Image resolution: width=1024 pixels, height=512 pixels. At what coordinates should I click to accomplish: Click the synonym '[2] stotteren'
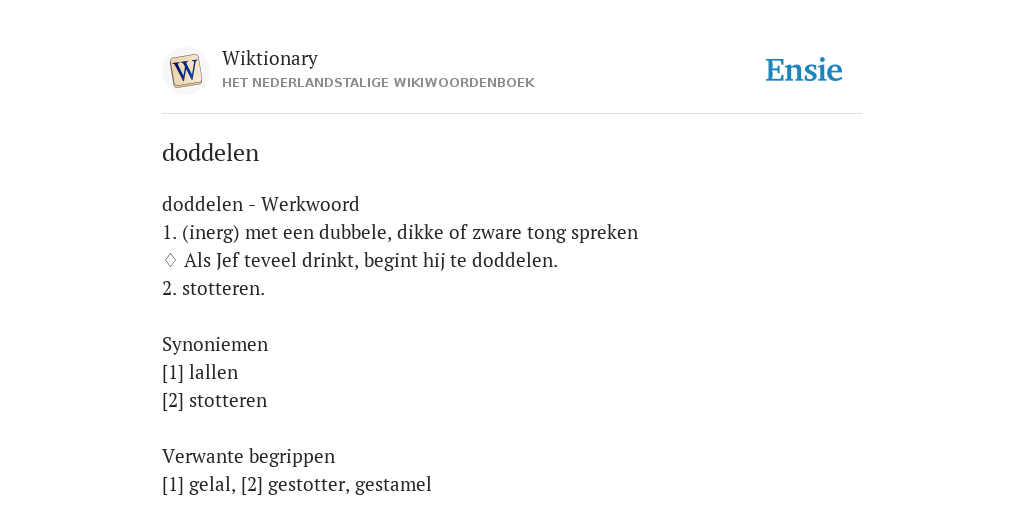[x=214, y=400]
